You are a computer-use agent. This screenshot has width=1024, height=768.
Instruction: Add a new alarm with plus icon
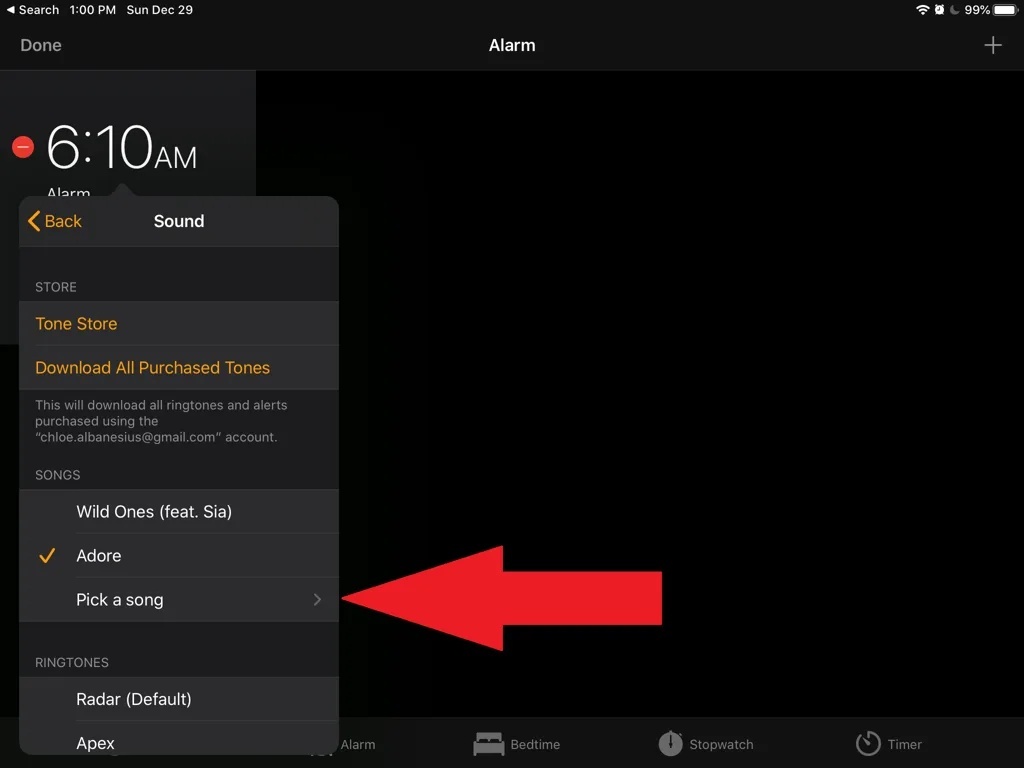coord(993,45)
